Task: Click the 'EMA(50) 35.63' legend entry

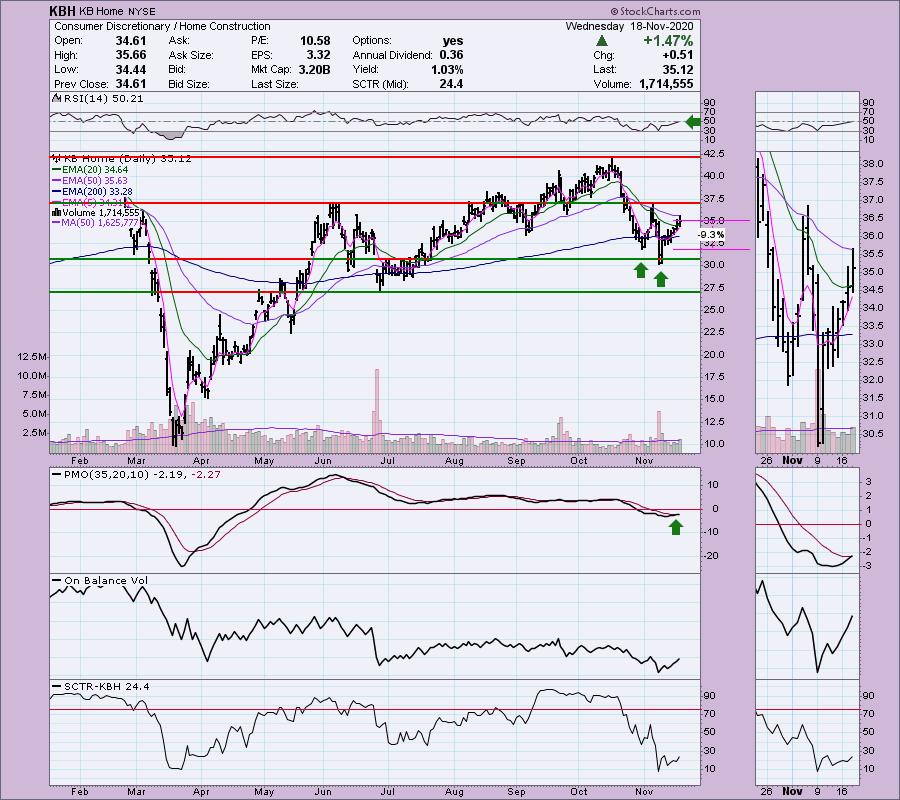Action: [95, 181]
